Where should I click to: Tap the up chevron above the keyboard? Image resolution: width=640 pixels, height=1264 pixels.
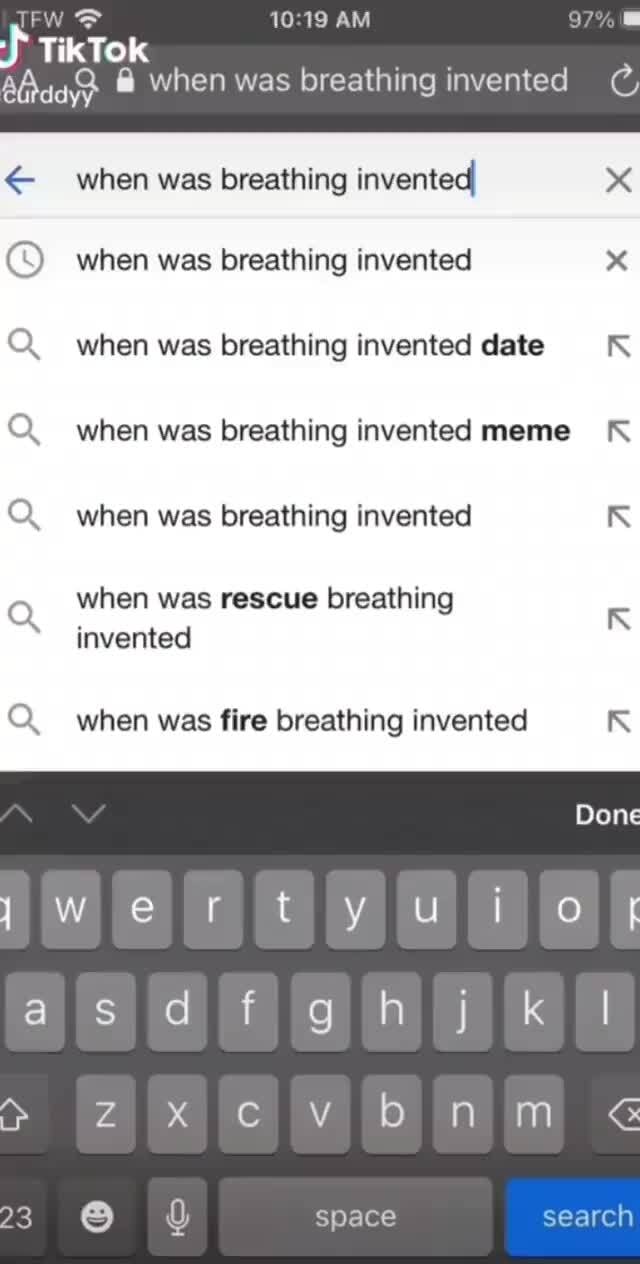pyautogui.click(x=17, y=814)
